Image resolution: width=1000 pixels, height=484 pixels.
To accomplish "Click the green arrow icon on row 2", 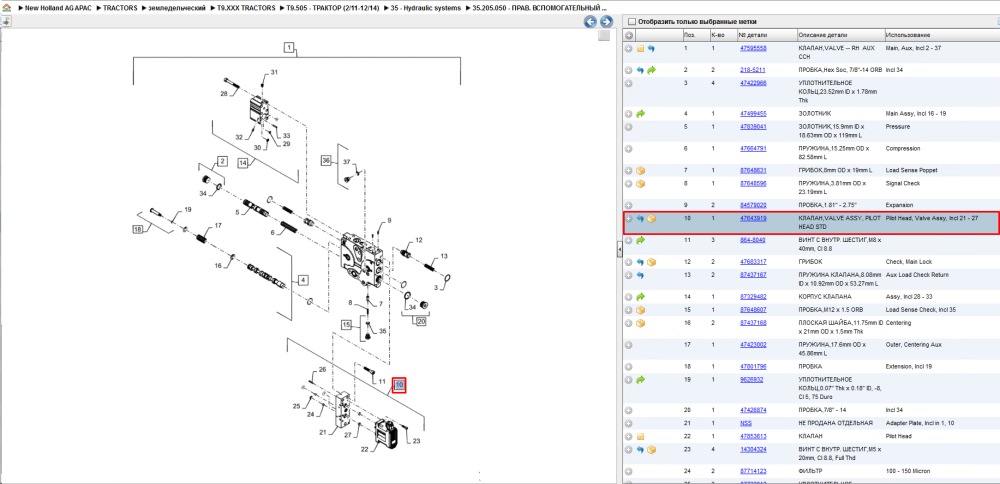I will point(651,70).
